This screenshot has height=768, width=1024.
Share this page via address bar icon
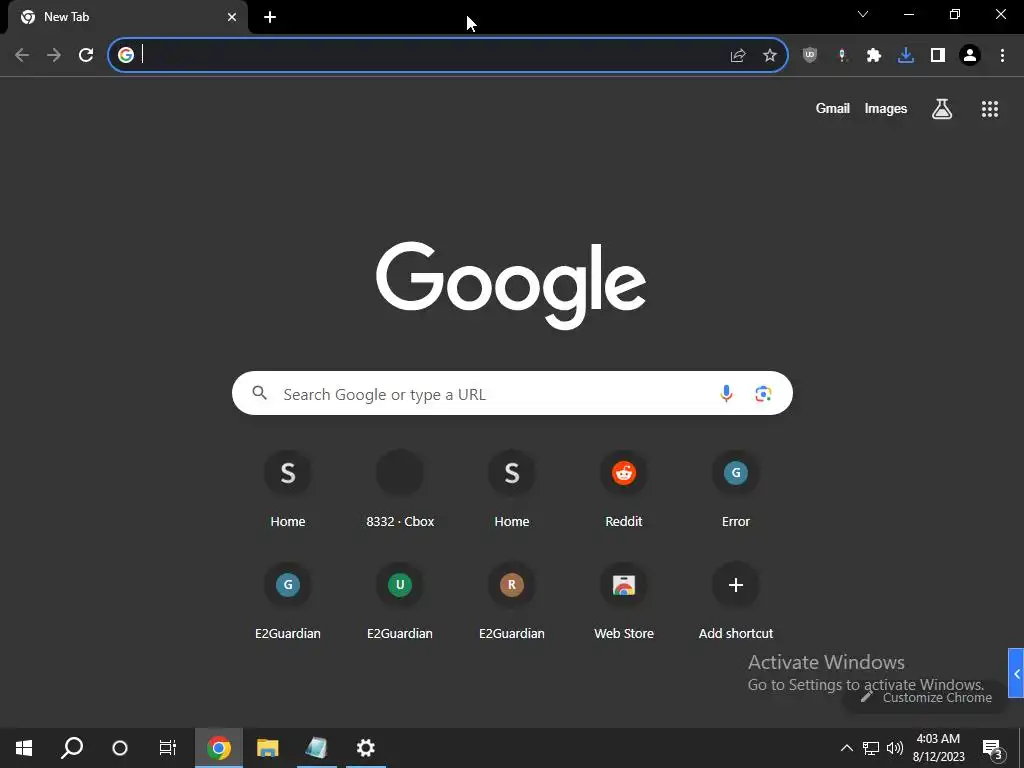pyautogui.click(x=738, y=55)
